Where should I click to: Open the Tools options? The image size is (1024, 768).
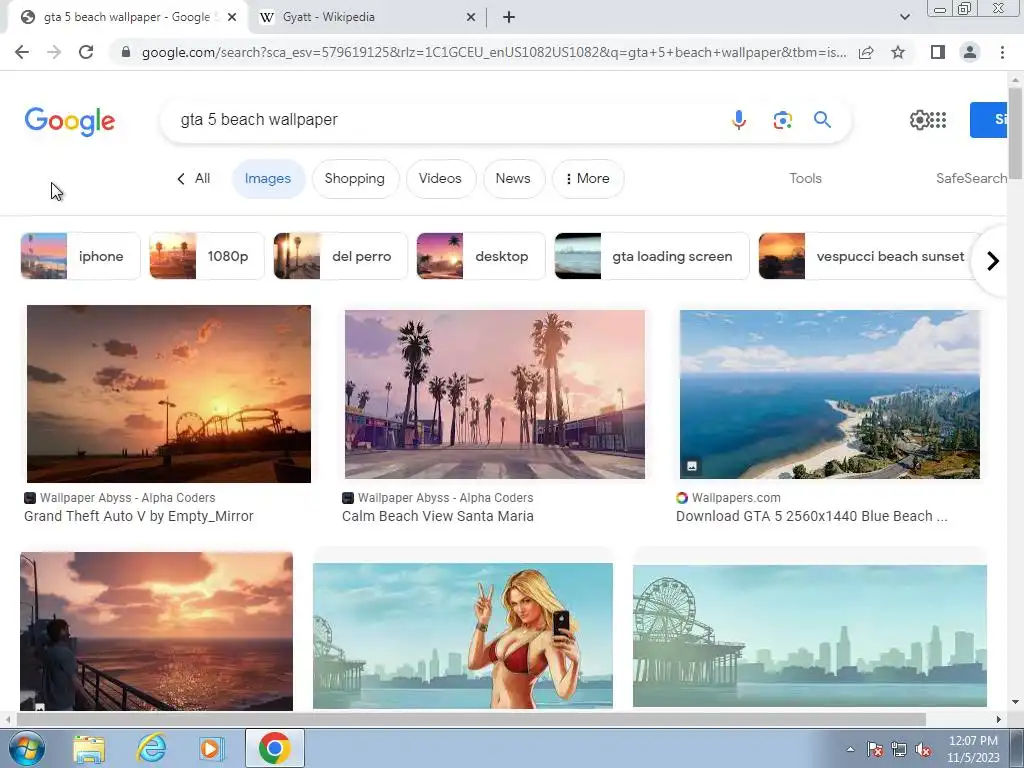805,178
